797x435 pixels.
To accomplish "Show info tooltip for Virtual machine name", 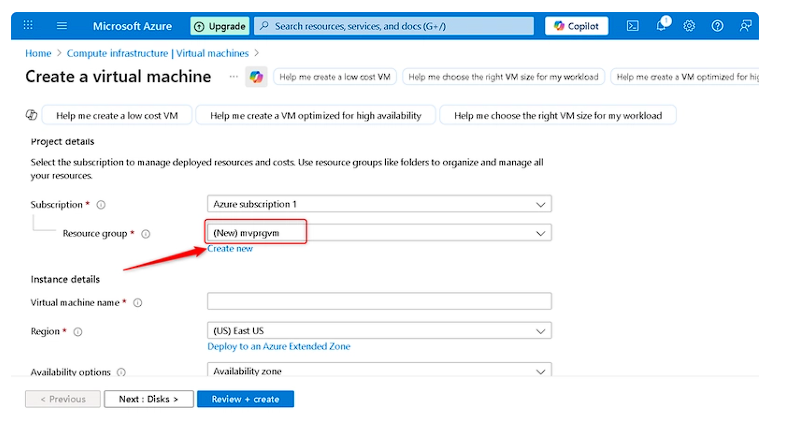I will pos(138,302).
